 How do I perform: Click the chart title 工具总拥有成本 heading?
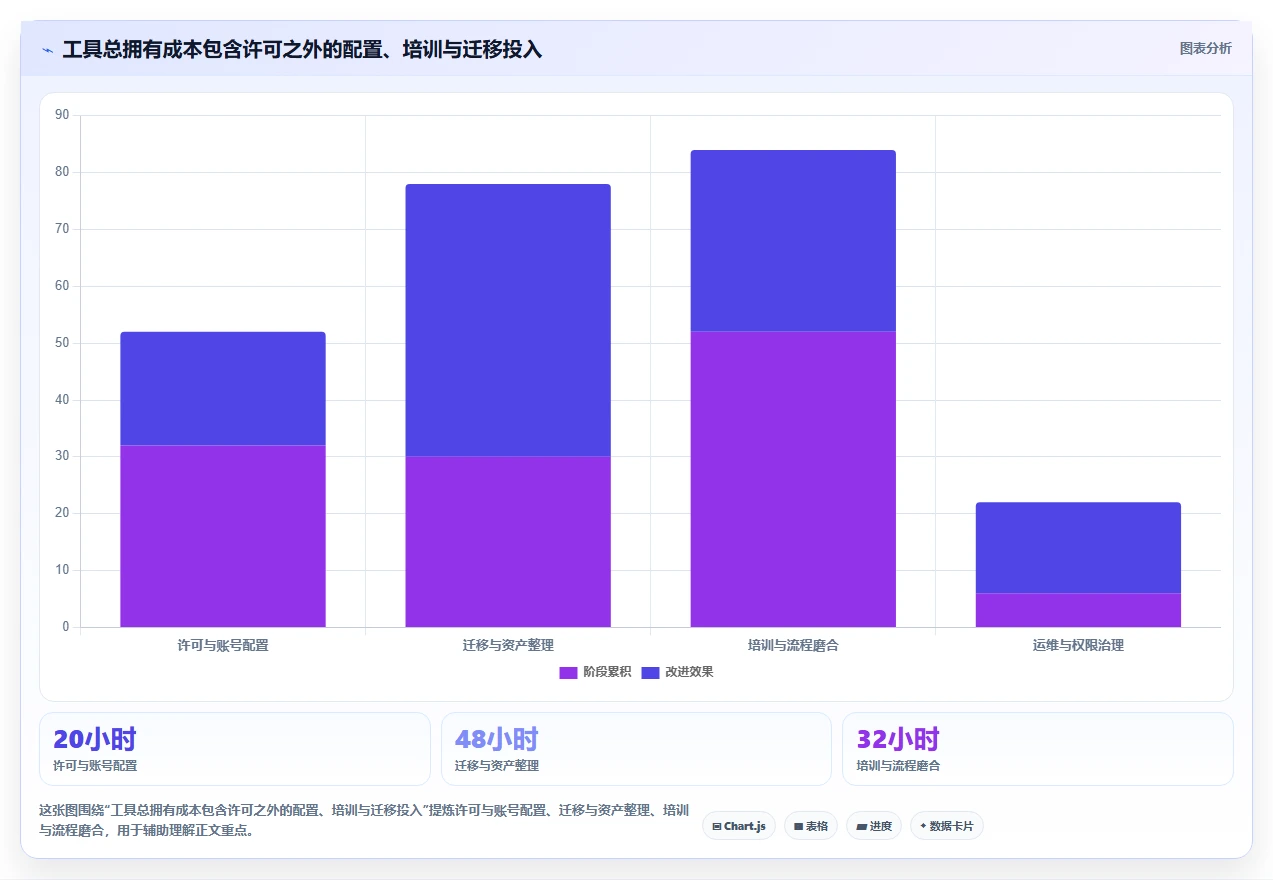point(302,49)
